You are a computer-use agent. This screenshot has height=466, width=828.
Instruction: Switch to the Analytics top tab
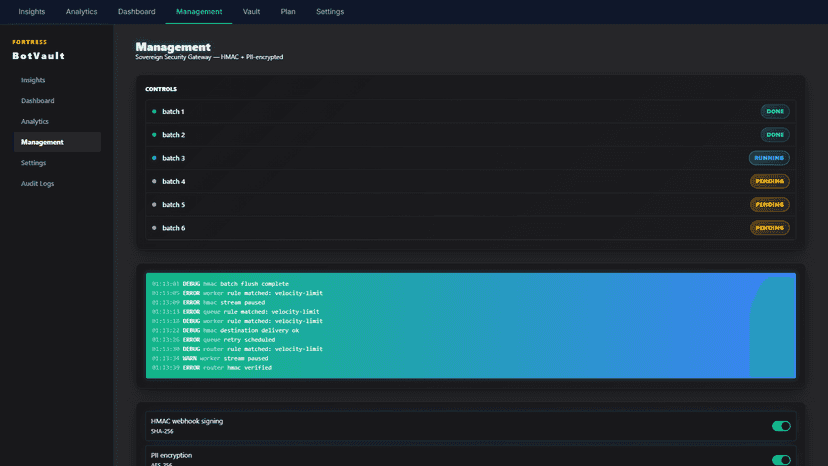81,12
